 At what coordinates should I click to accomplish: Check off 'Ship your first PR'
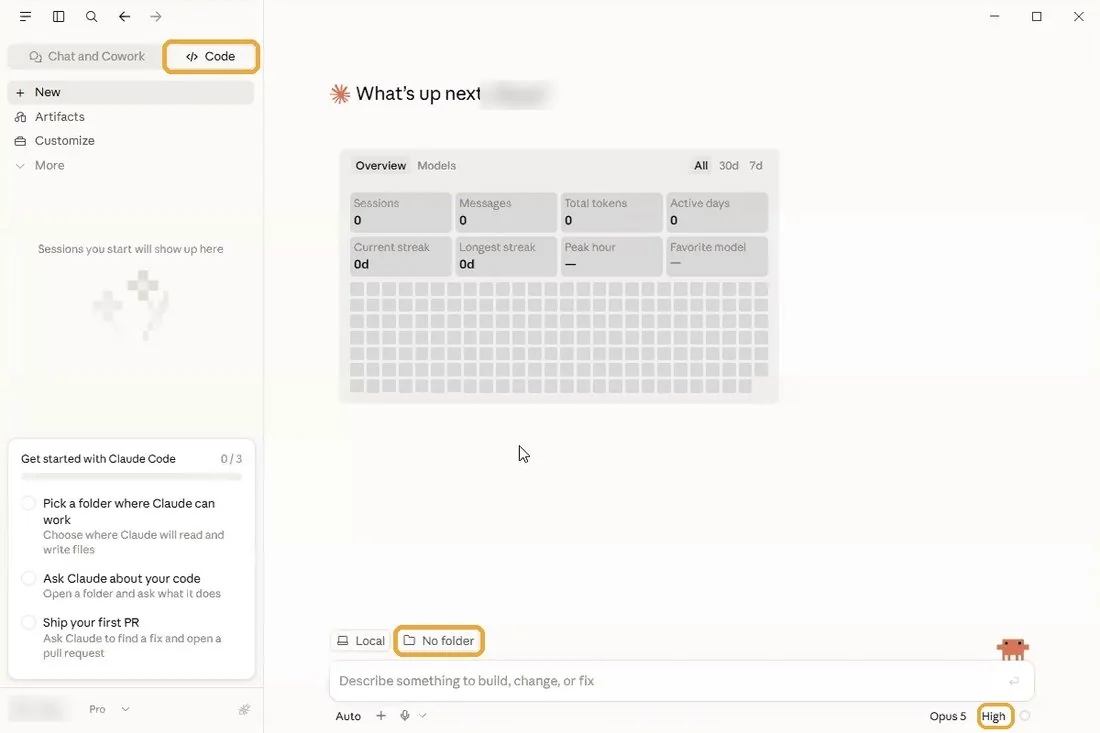[x=28, y=622]
